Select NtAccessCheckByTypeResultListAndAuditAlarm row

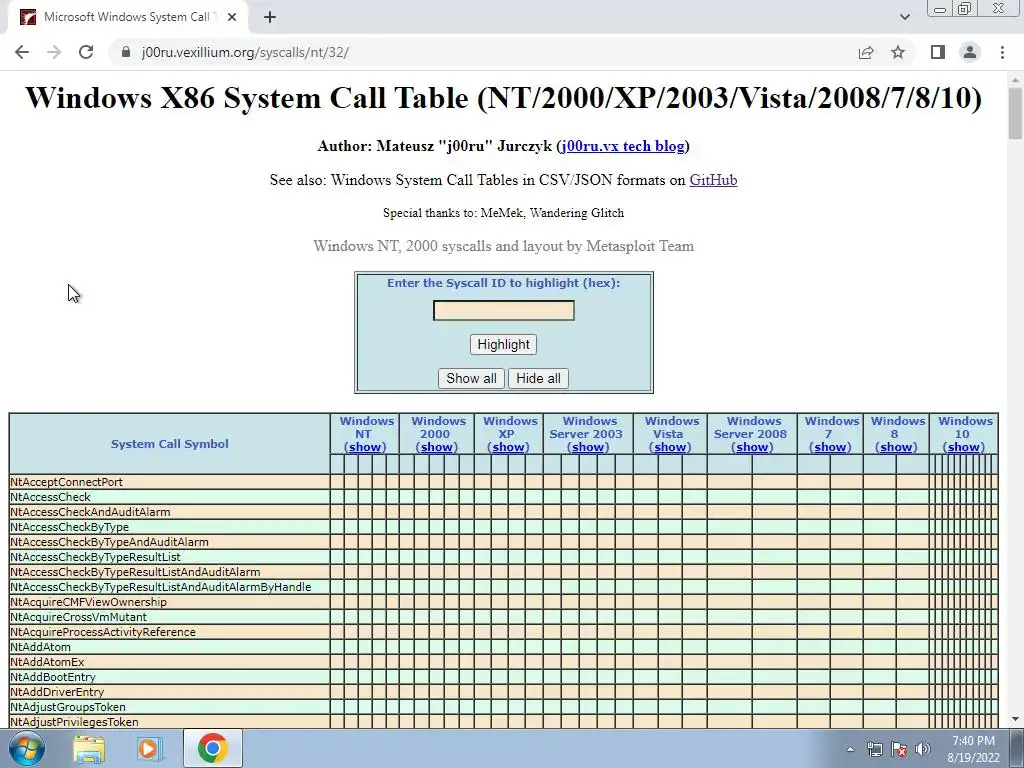pyautogui.click(x=504, y=572)
